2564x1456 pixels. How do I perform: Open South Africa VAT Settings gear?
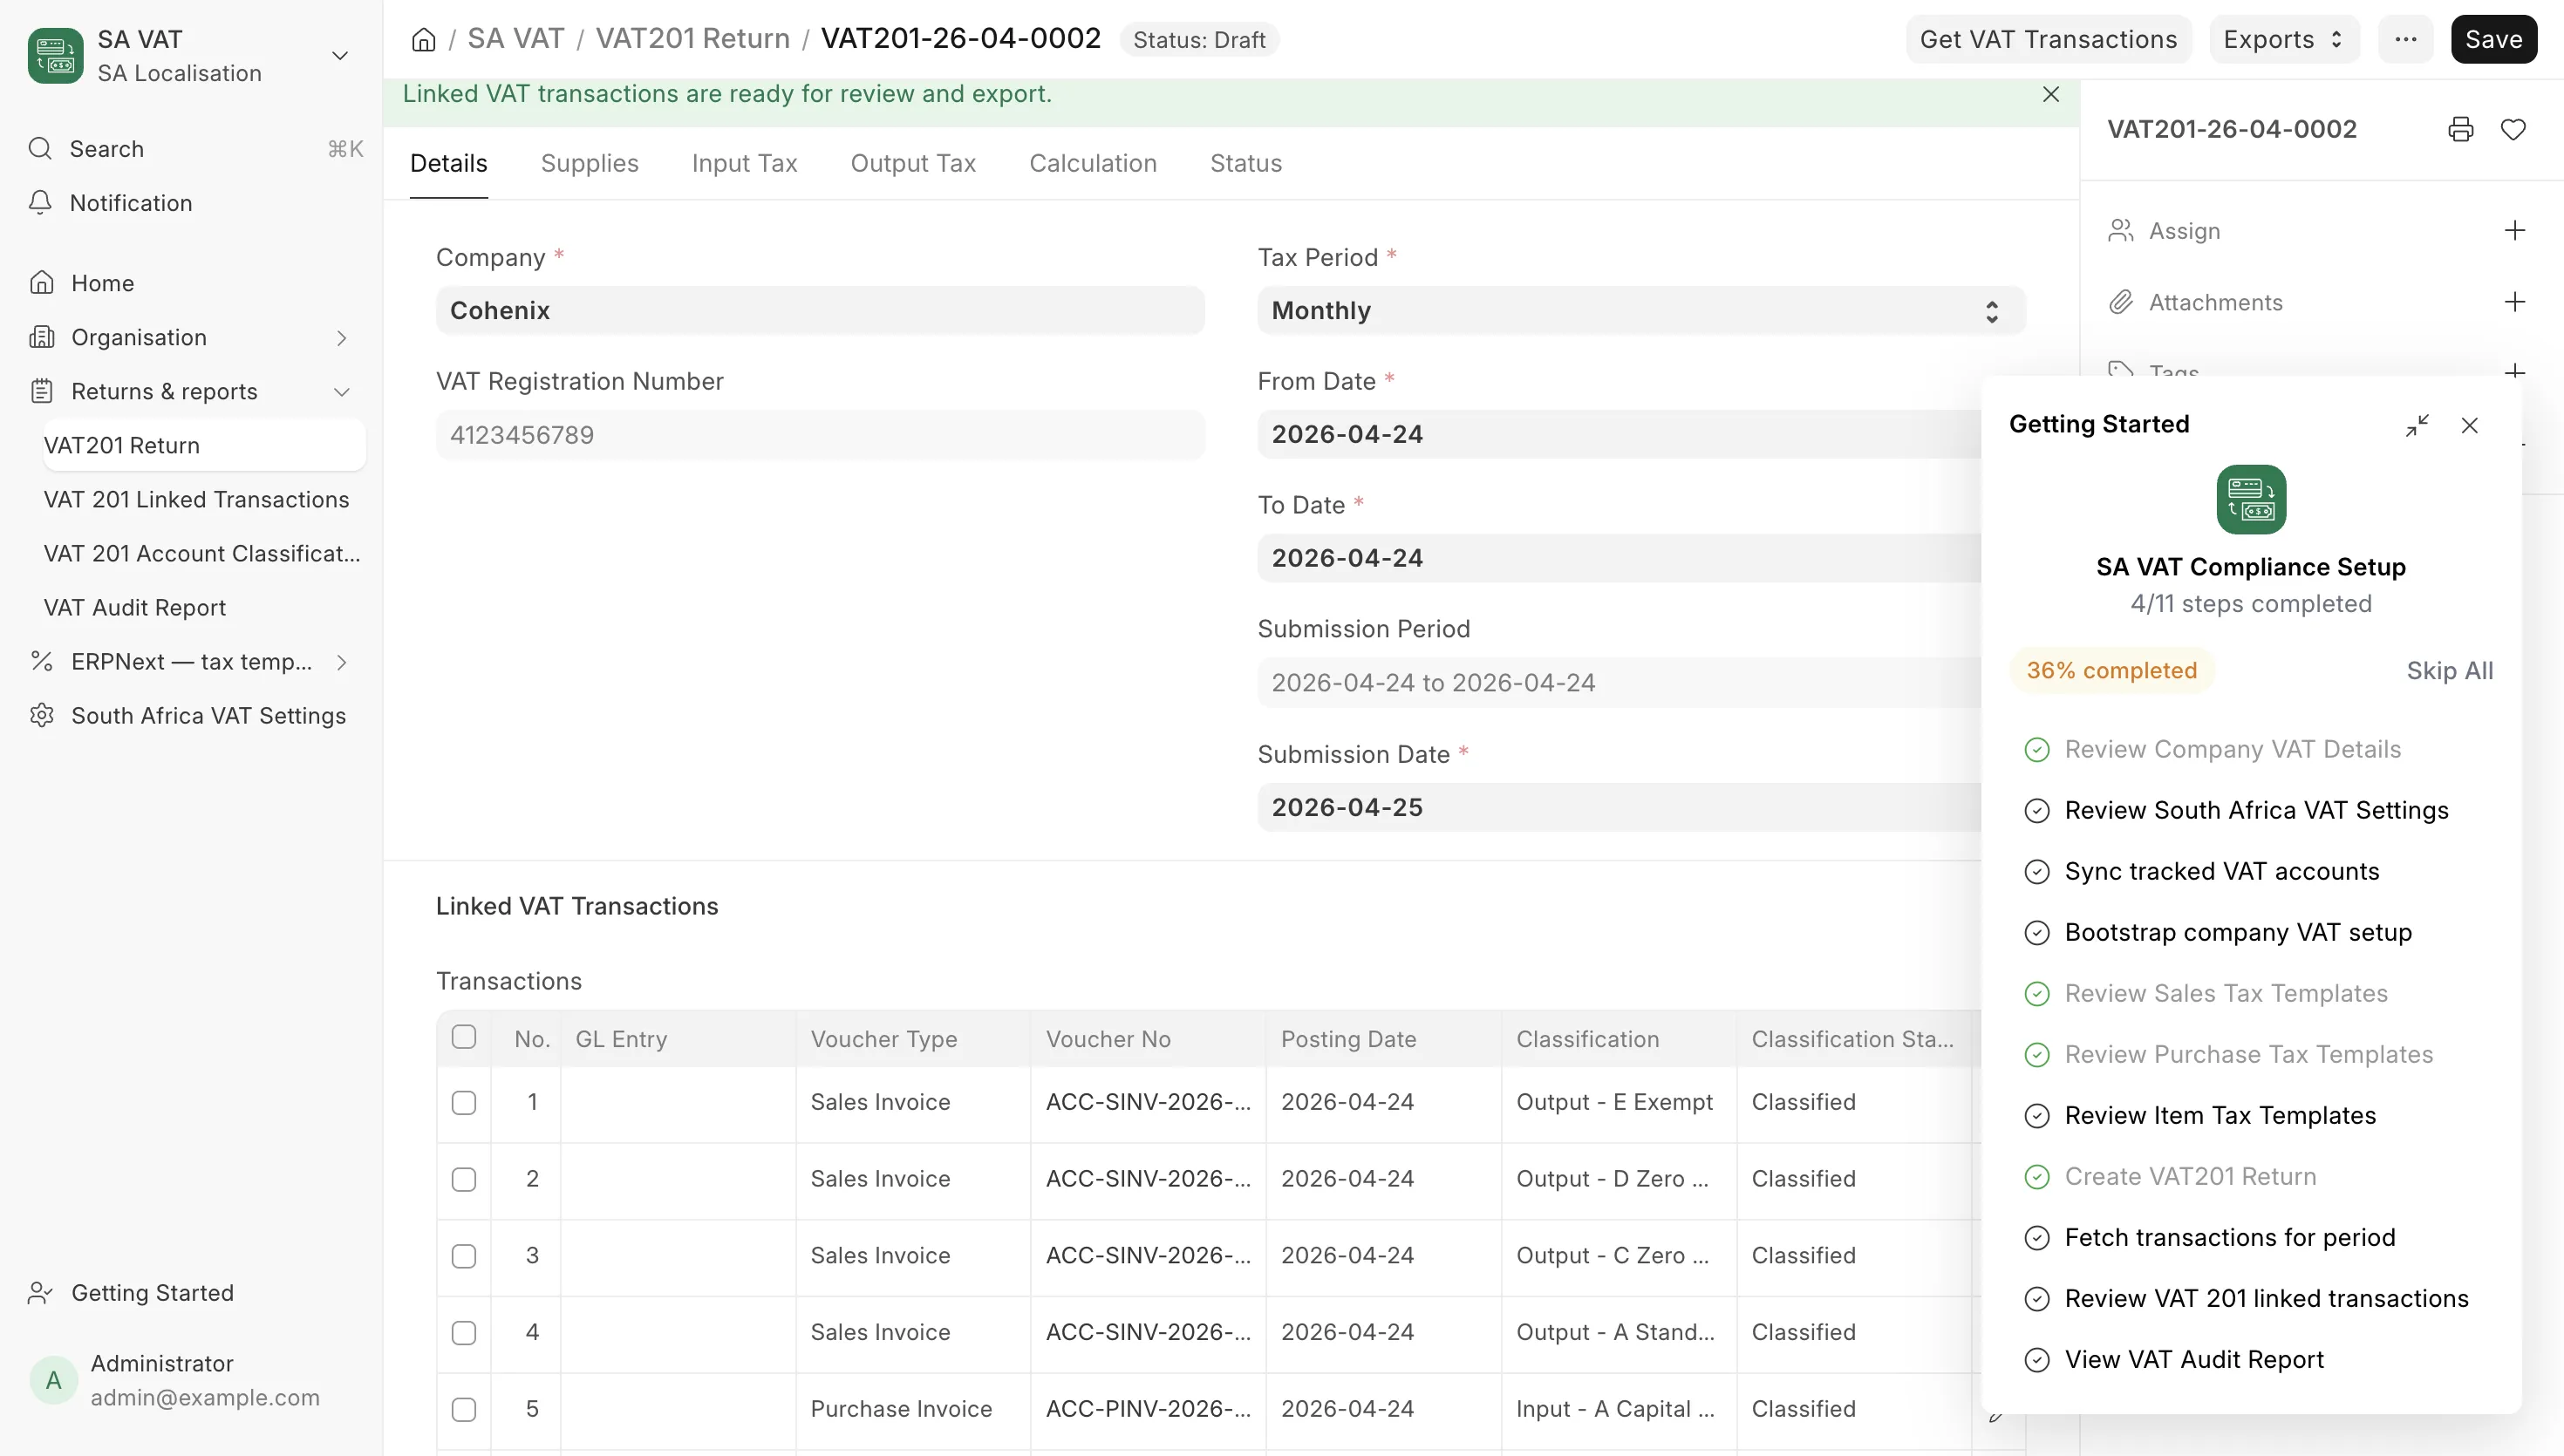point(41,716)
